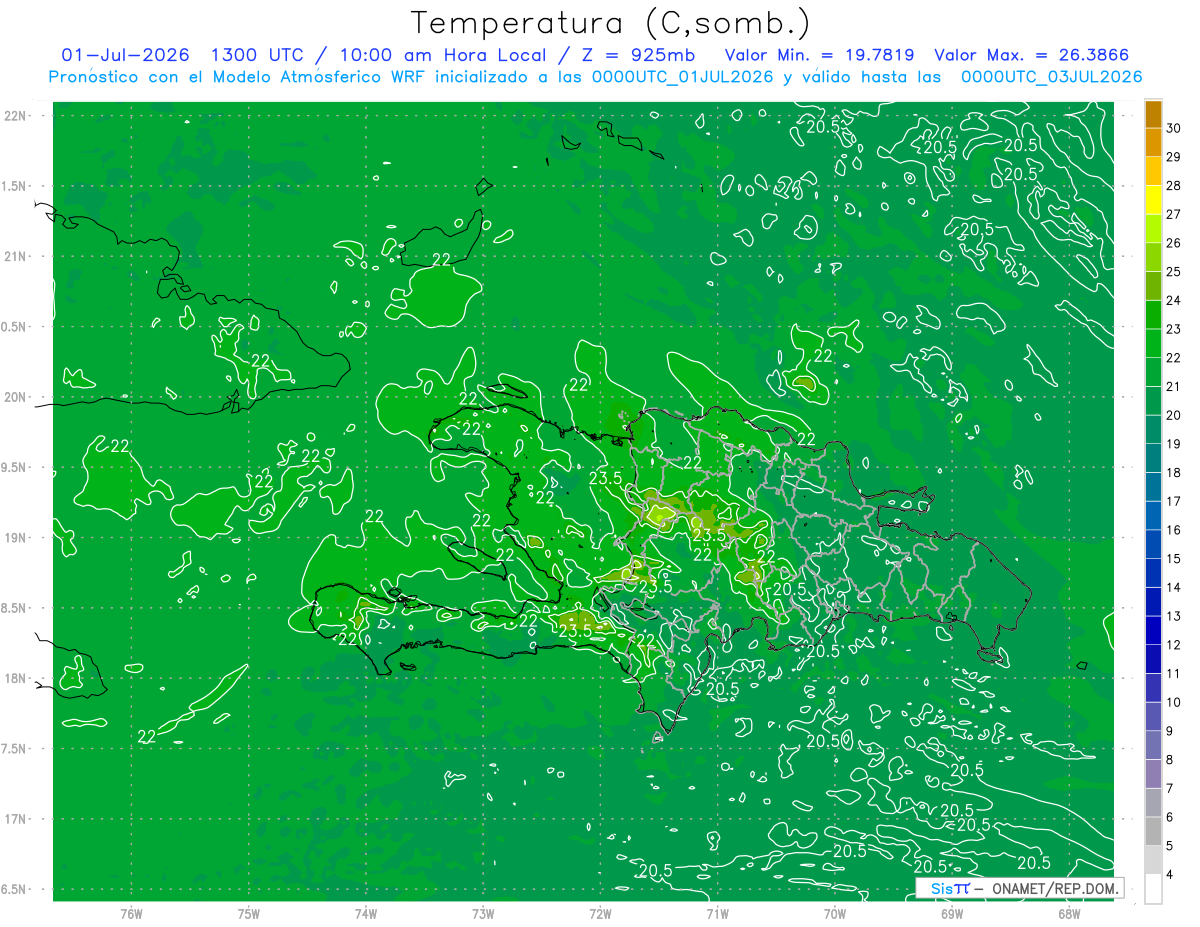The width and height of the screenshot is (1200, 927).
Task: Pick the purple legend swatch between 8 and 9
Action: (x=1153, y=746)
